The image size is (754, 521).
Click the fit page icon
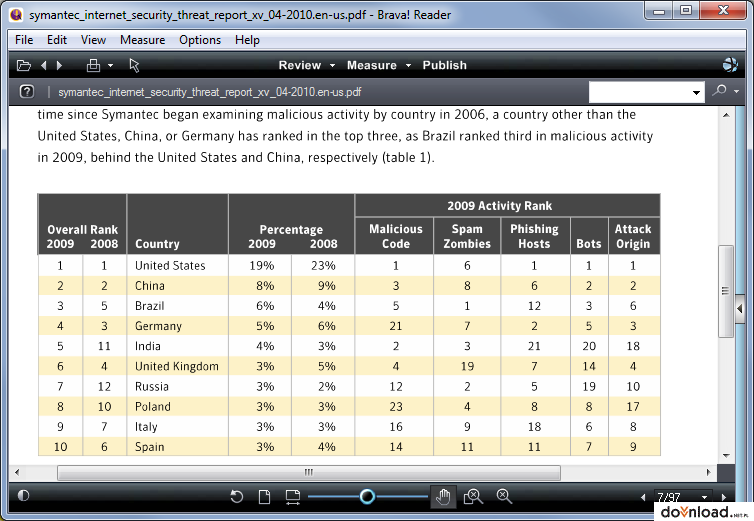coord(264,496)
